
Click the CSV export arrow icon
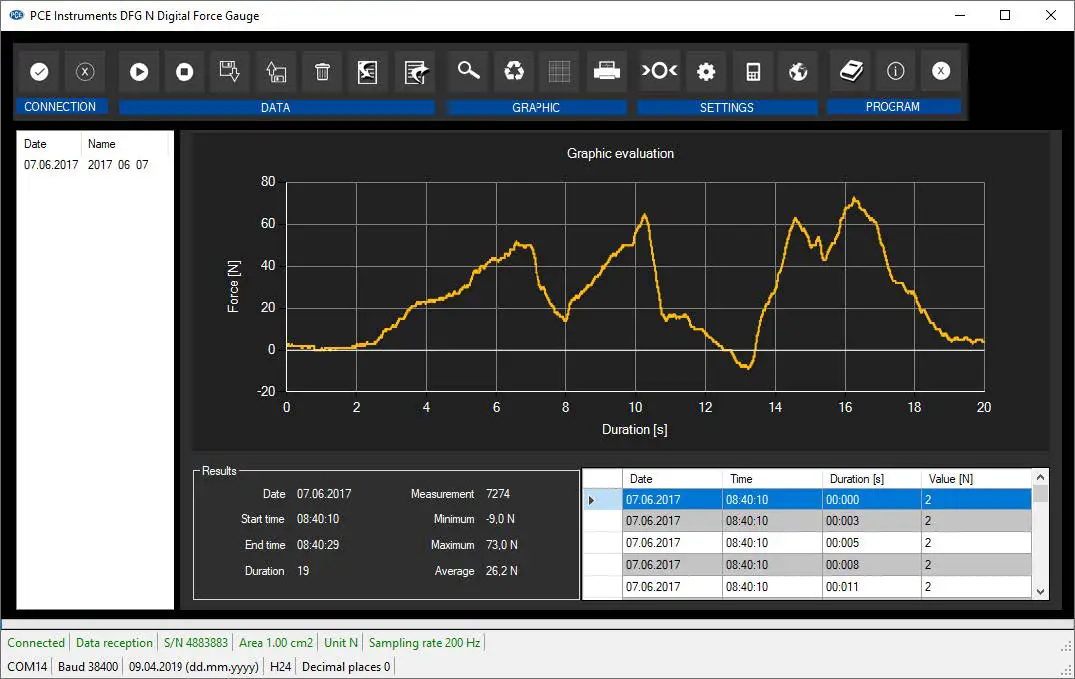tap(415, 71)
